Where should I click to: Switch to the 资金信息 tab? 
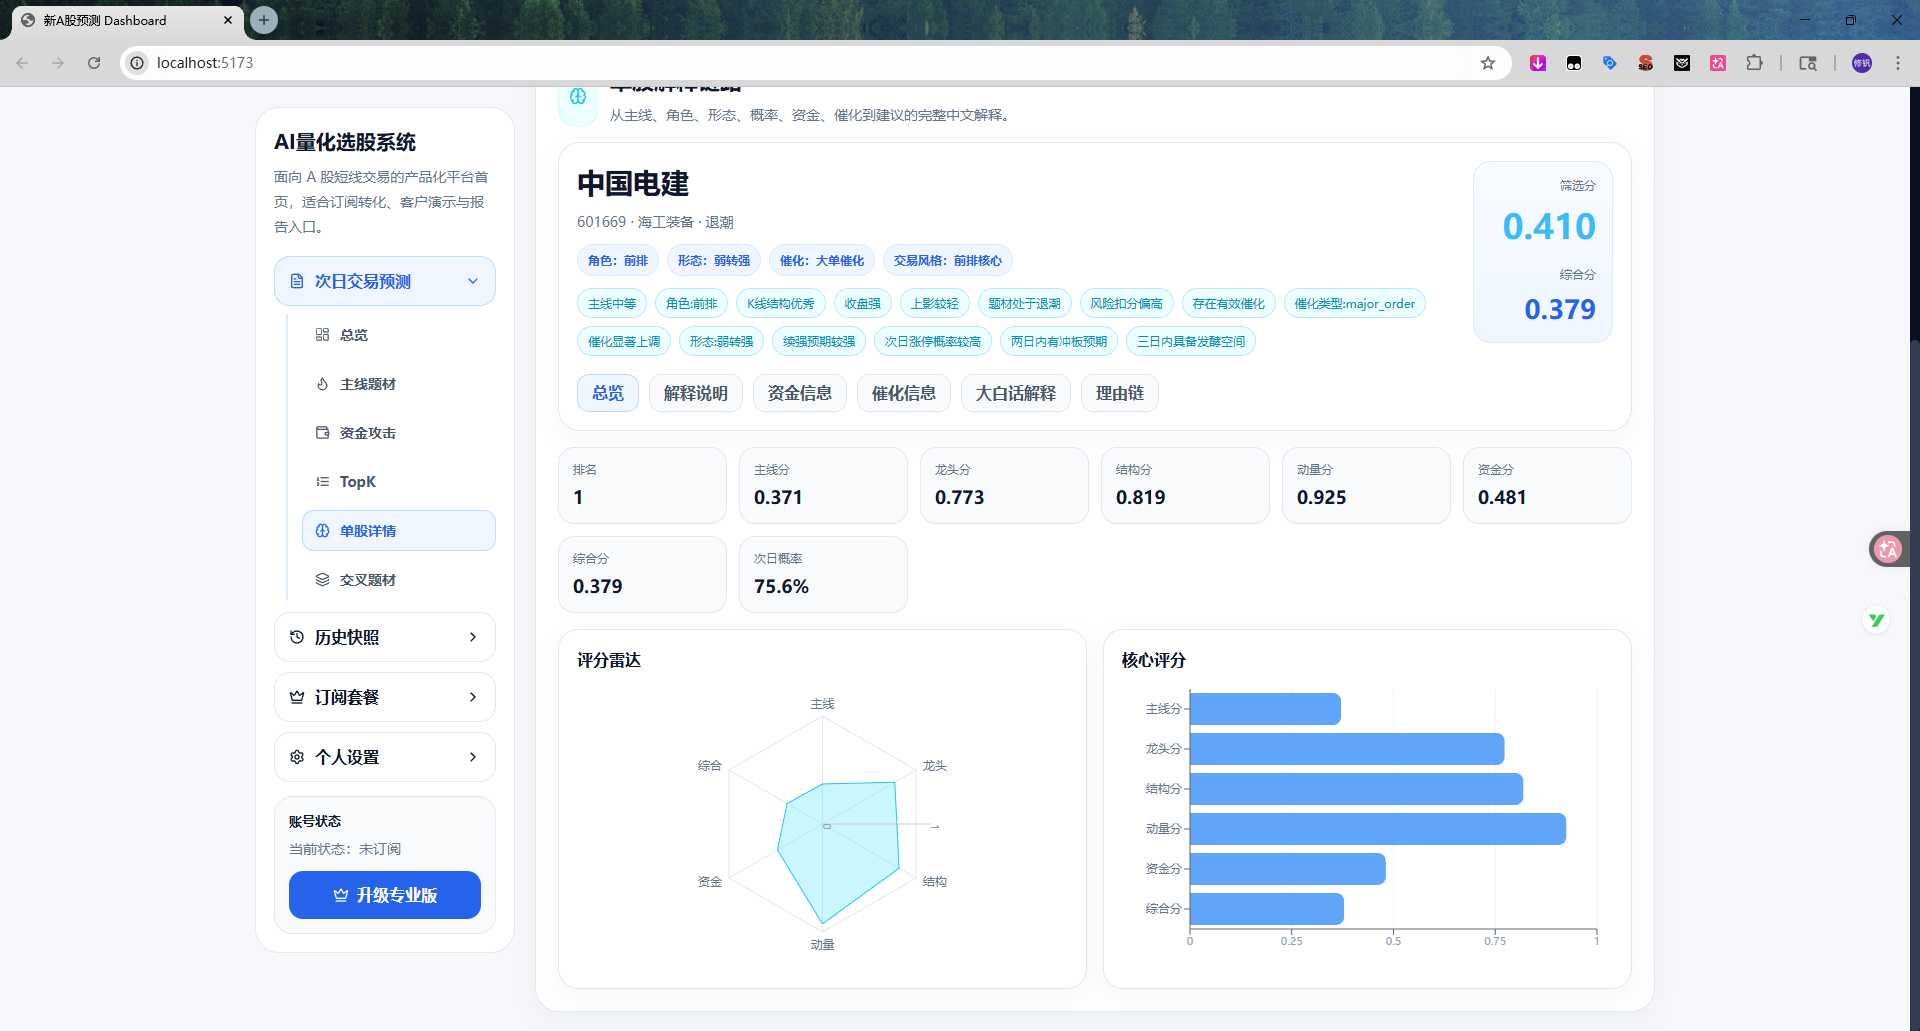point(800,393)
